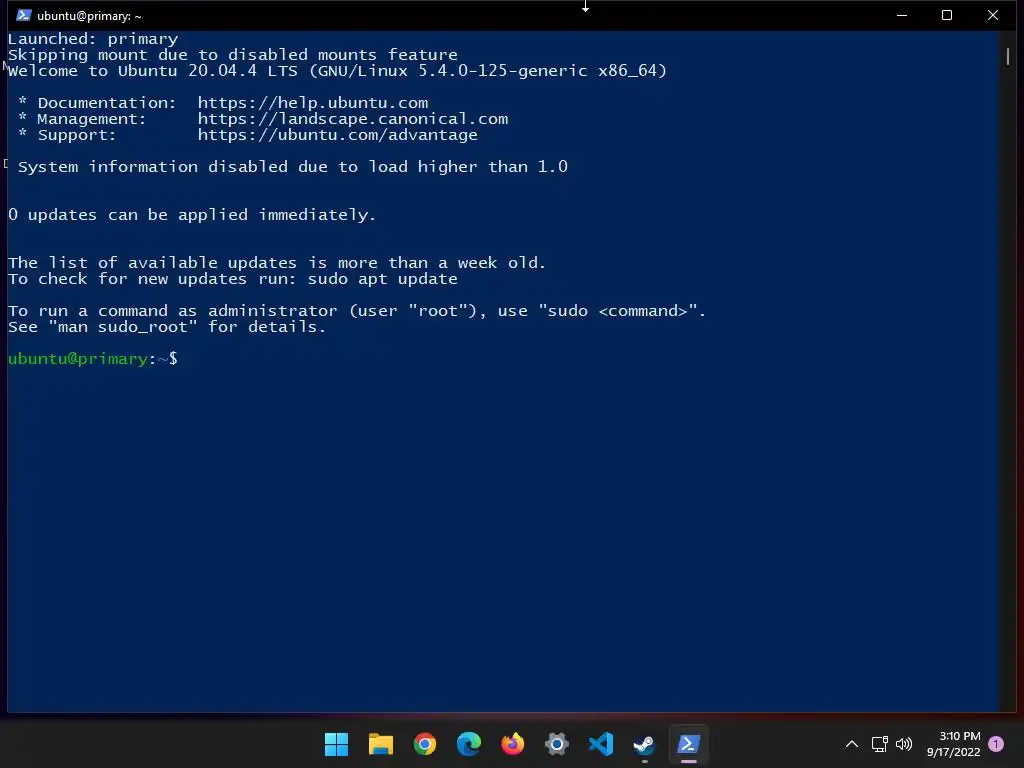Select the PowerShell taskbar icon

[689, 744]
